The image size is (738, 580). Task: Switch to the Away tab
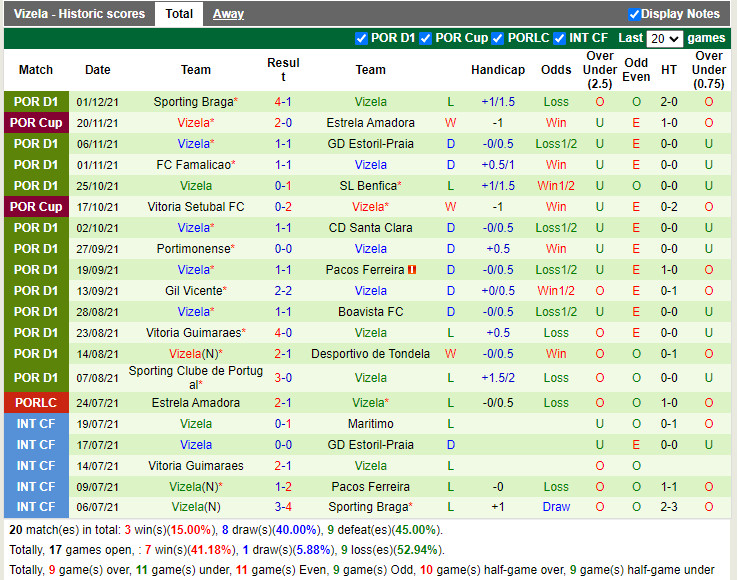coord(228,14)
